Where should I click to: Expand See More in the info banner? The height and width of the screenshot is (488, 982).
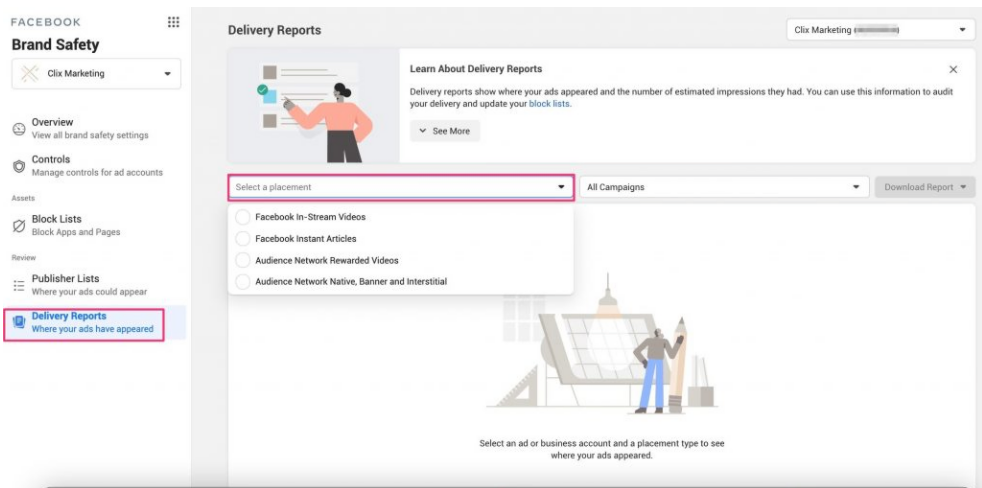pyautogui.click(x=445, y=132)
